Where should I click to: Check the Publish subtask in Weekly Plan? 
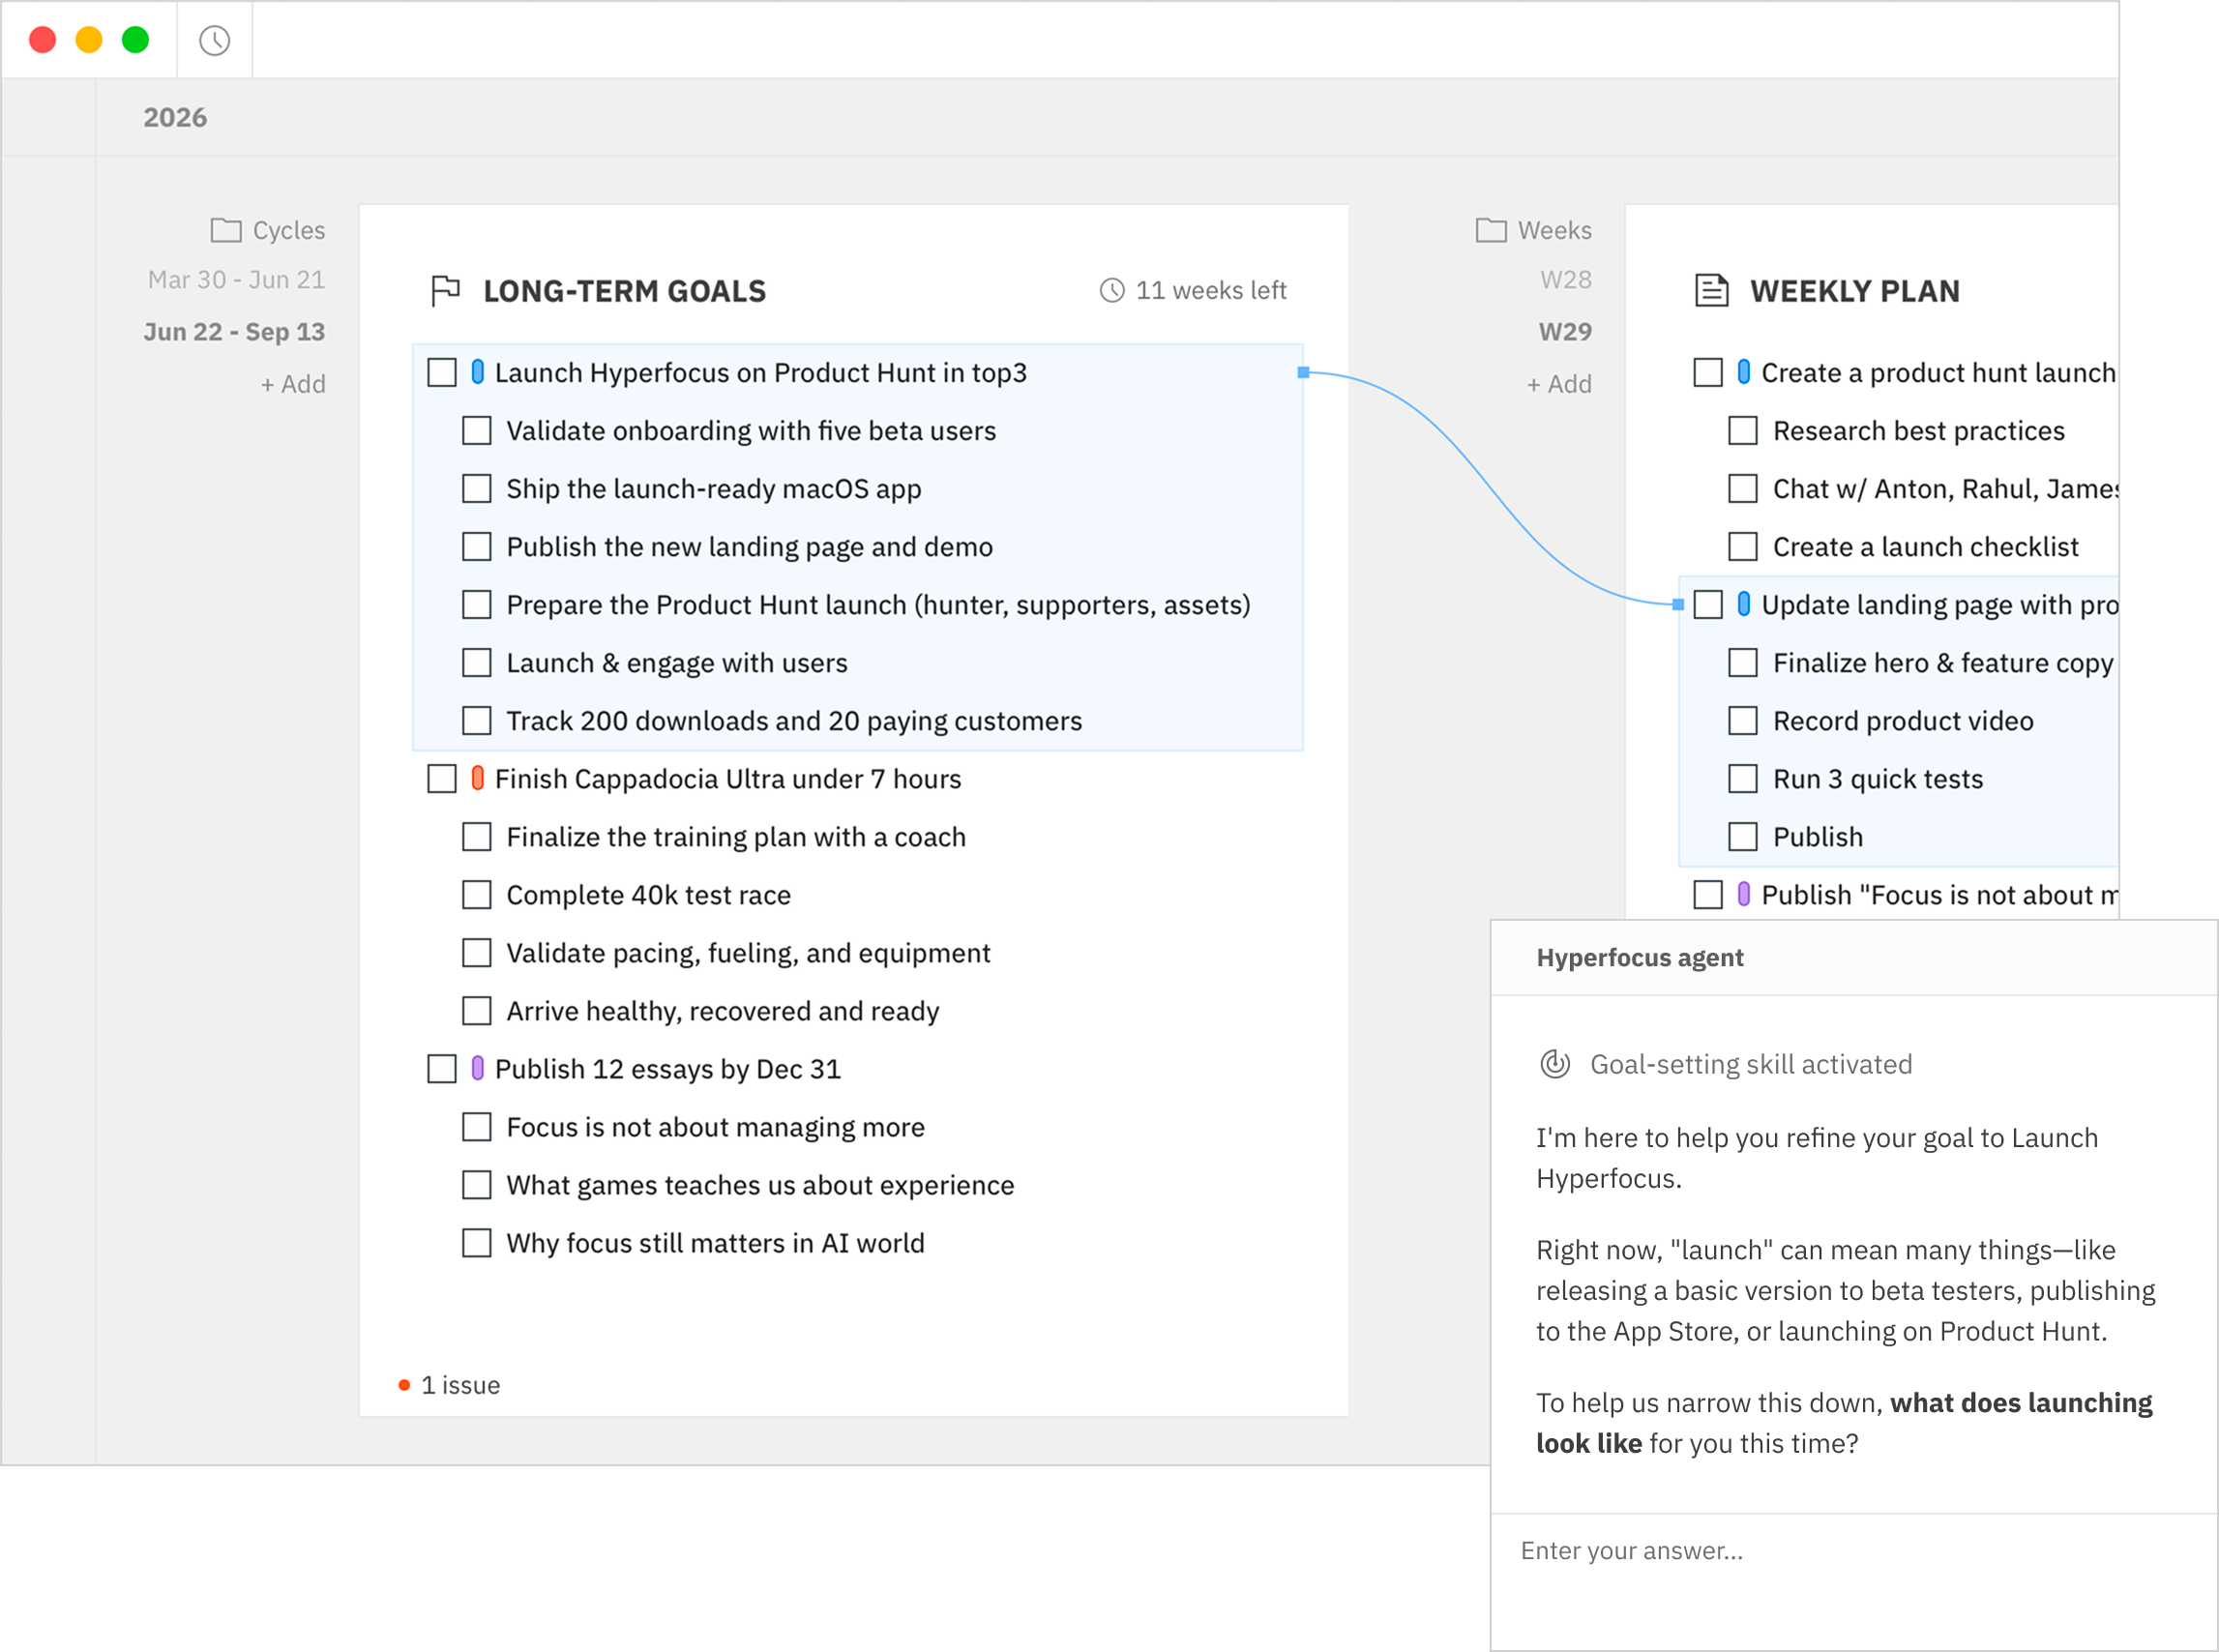tap(1743, 836)
